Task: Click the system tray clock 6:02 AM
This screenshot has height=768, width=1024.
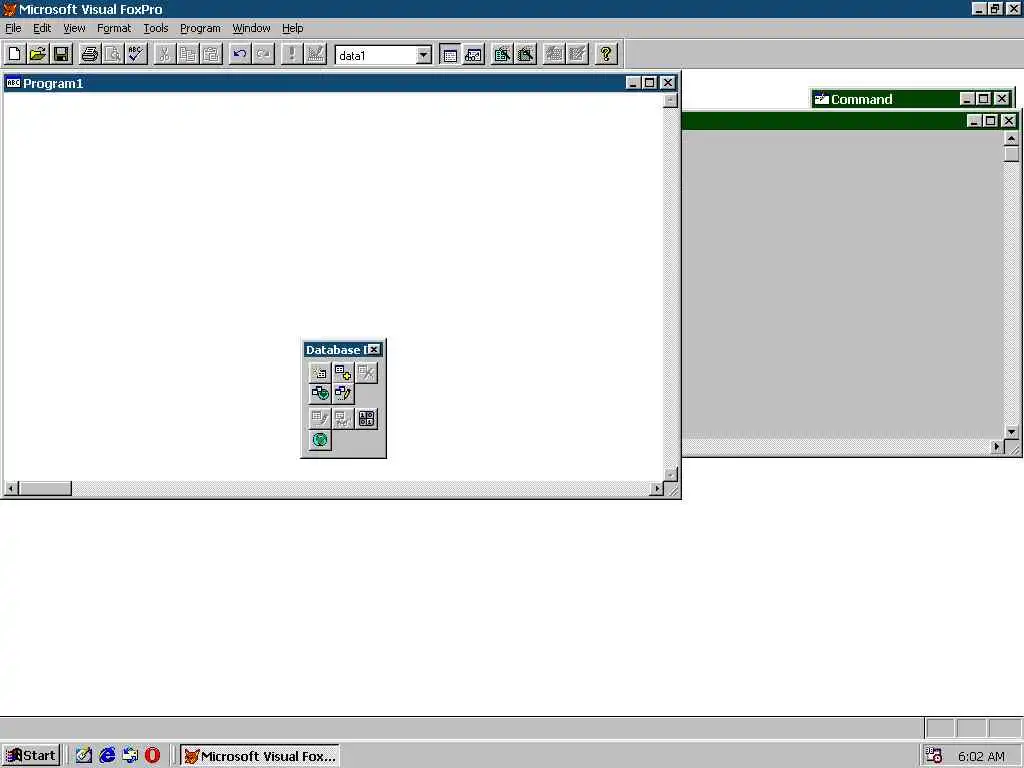Action: point(981,756)
